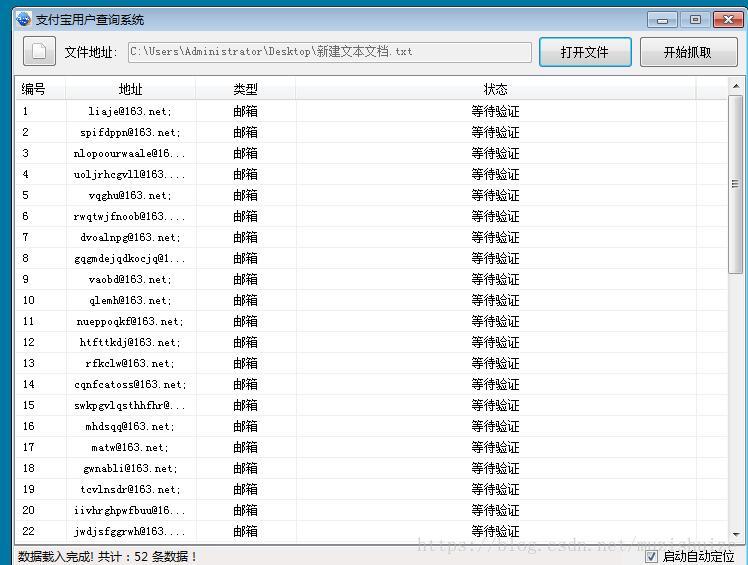Click number 1 in 编号 column
The width and height of the screenshot is (748, 565).
[x=25, y=111]
